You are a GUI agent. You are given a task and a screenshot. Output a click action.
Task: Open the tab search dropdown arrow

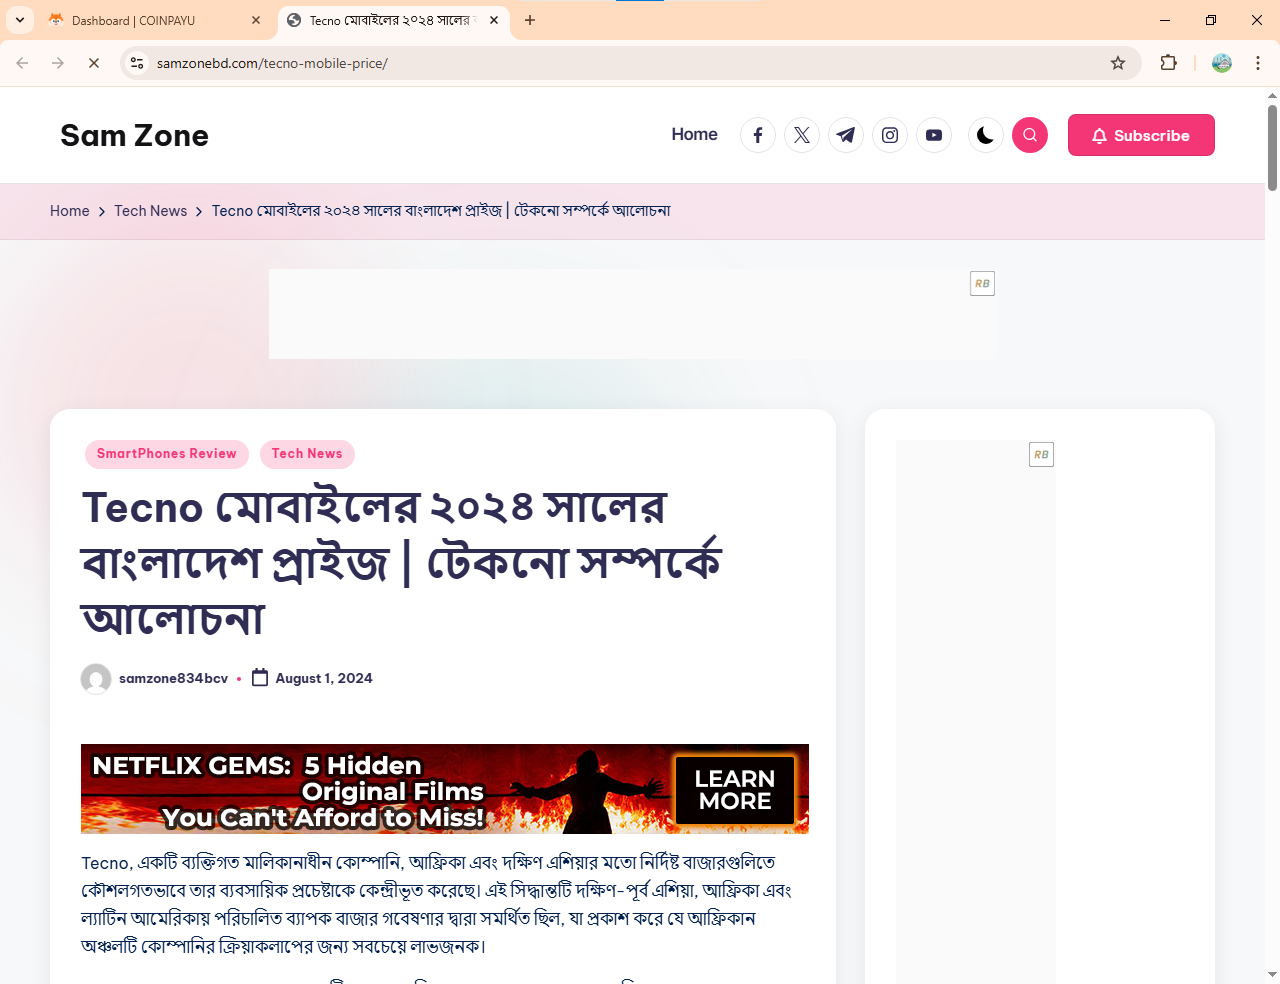tap(20, 20)
